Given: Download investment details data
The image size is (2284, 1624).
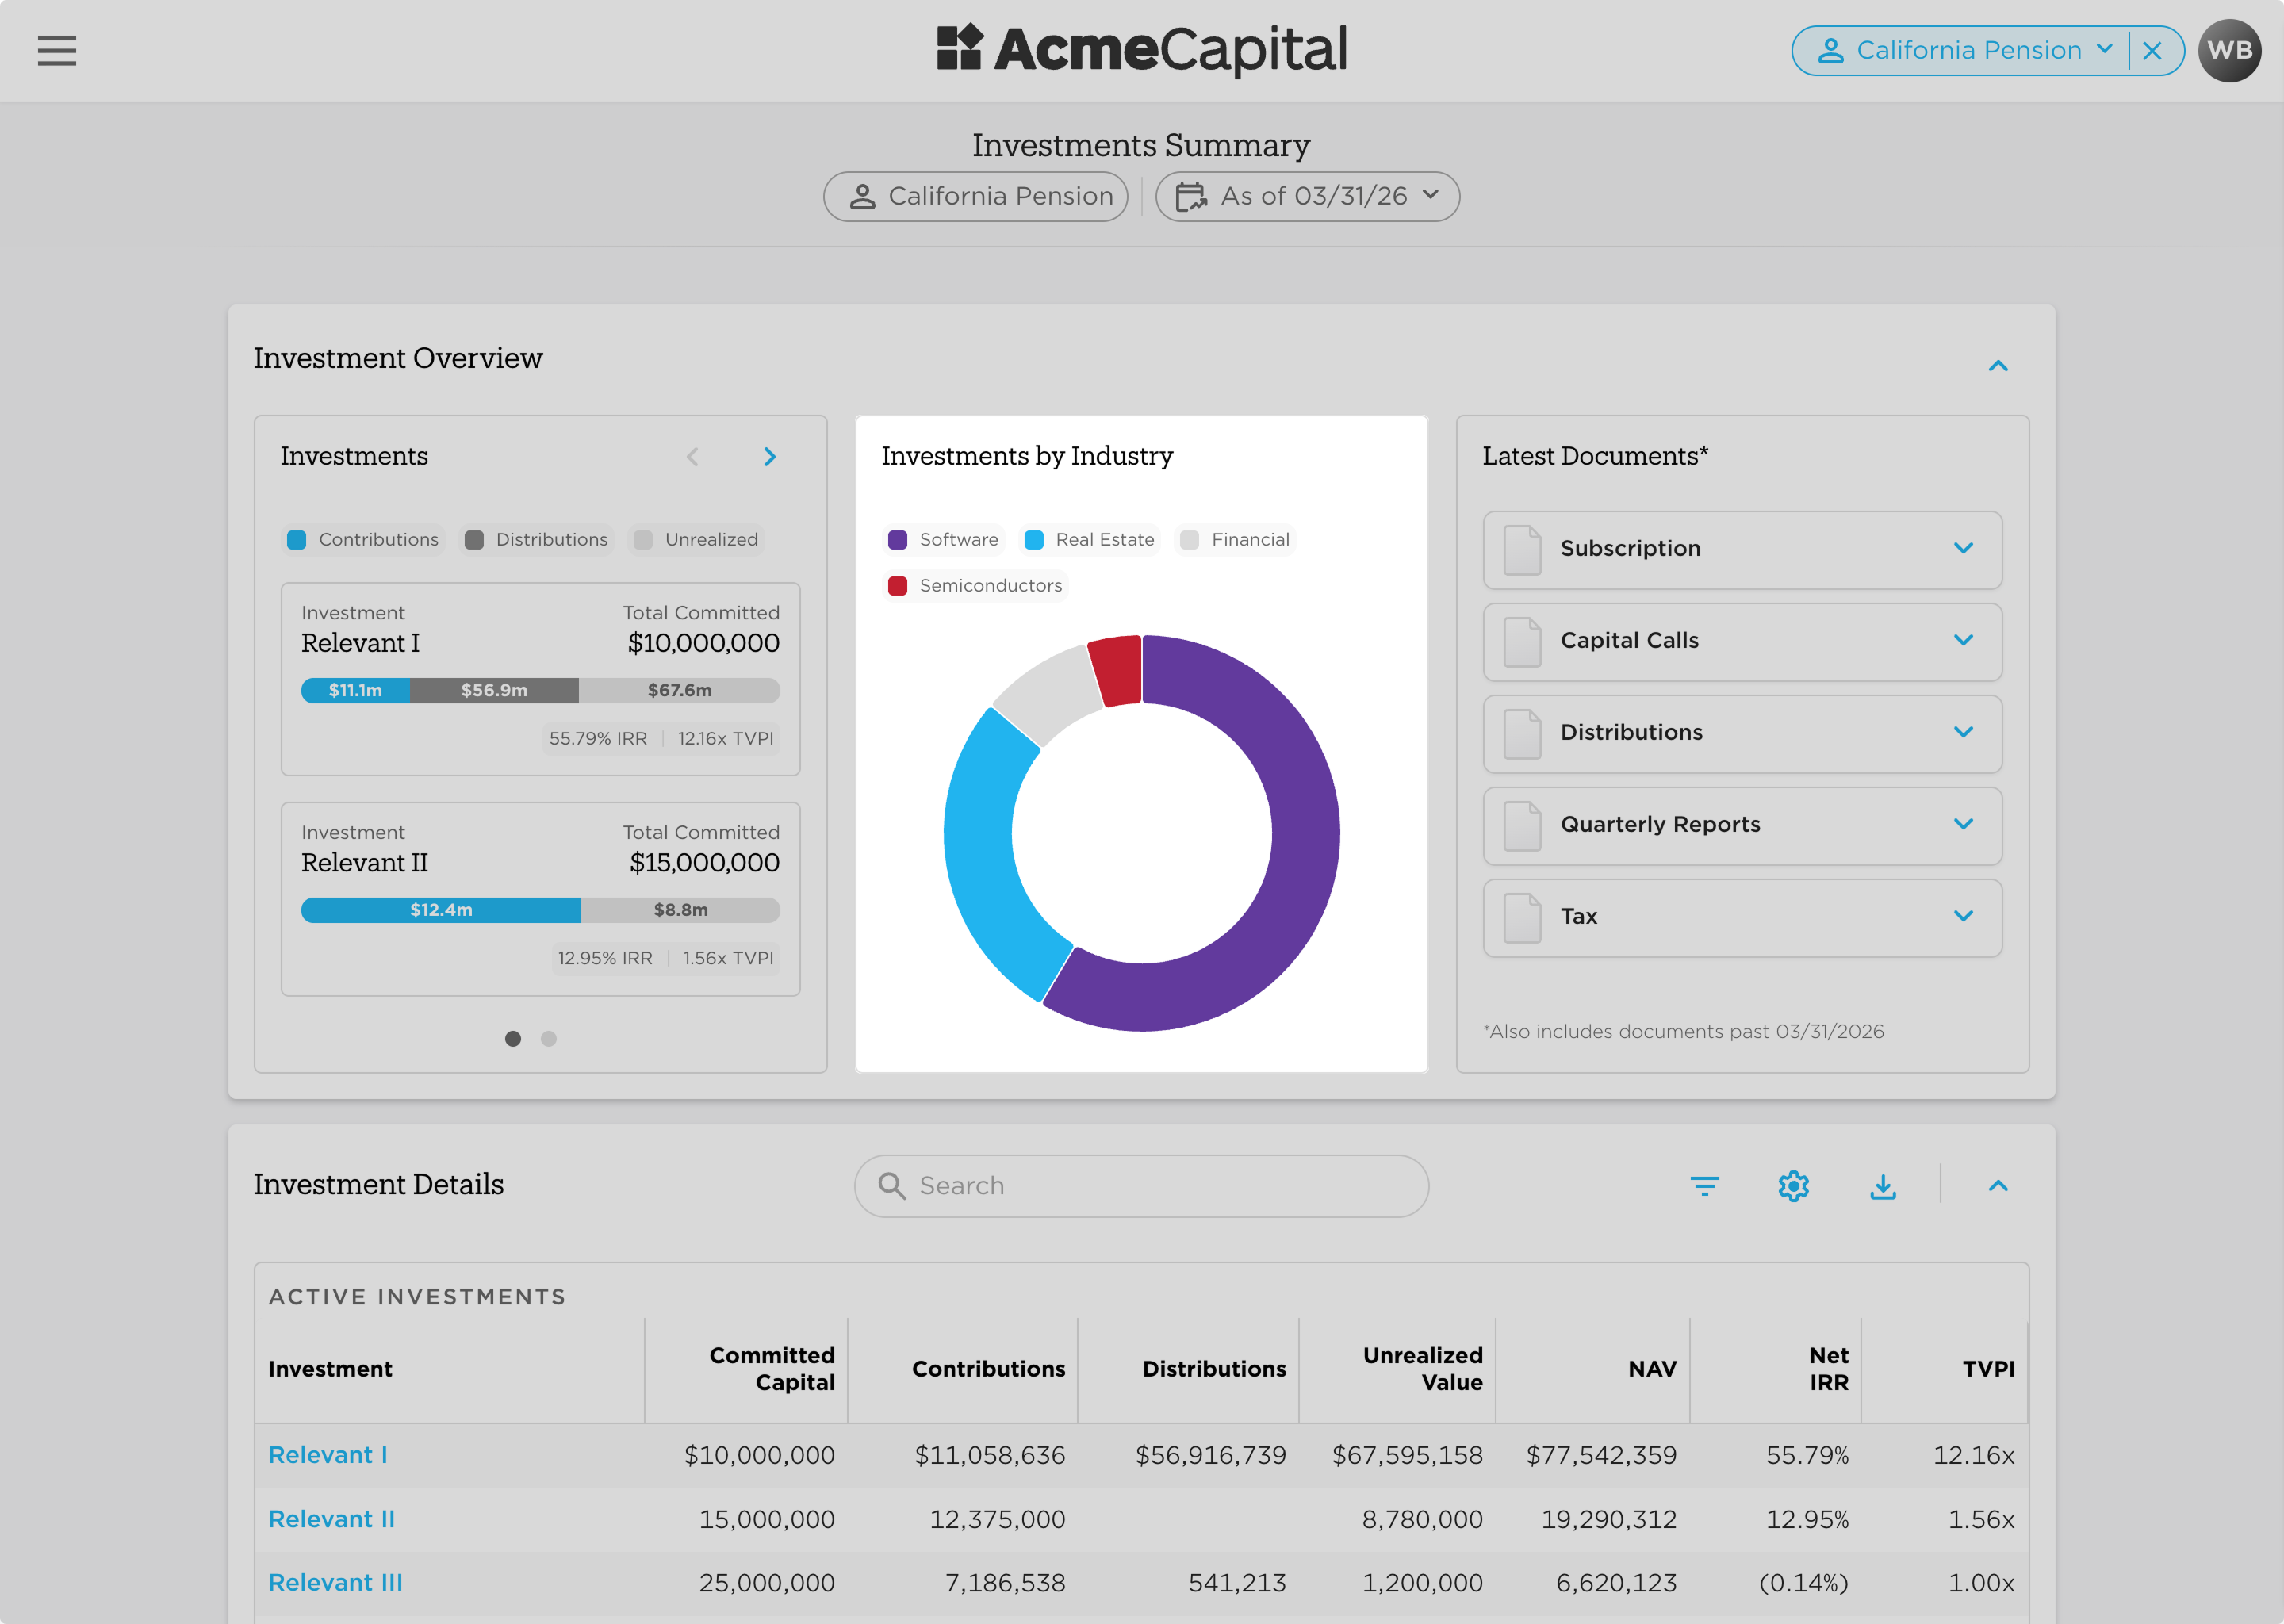Looking at the screenshot, I should 1883,1186.
